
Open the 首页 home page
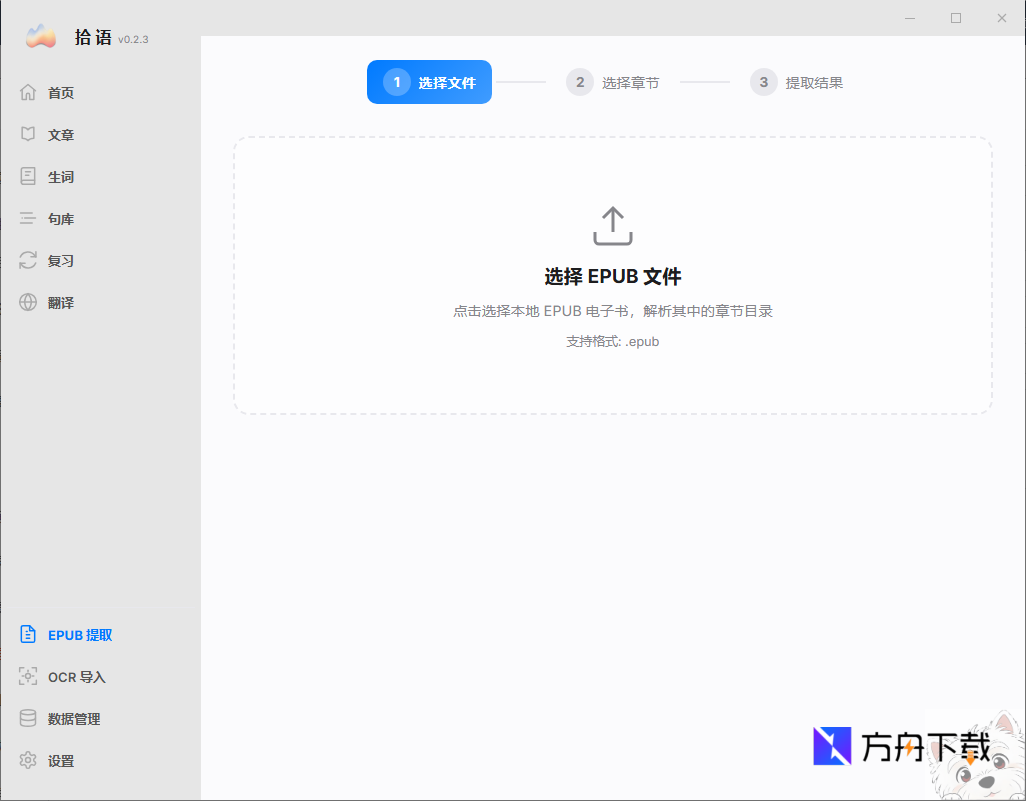coord(60,92)
